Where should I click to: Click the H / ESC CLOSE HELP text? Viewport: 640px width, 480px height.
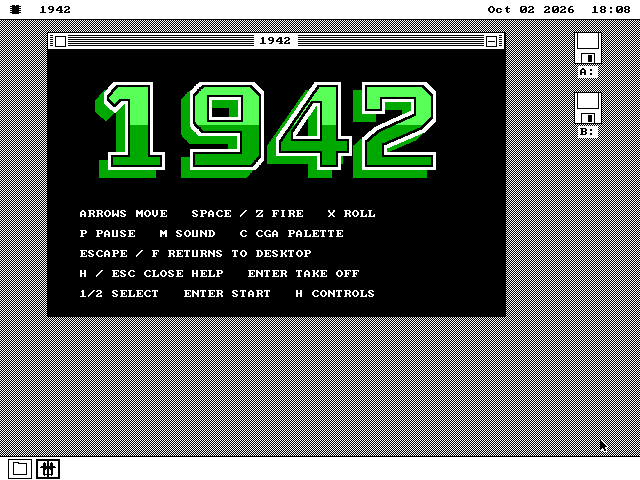coord(151,273)
